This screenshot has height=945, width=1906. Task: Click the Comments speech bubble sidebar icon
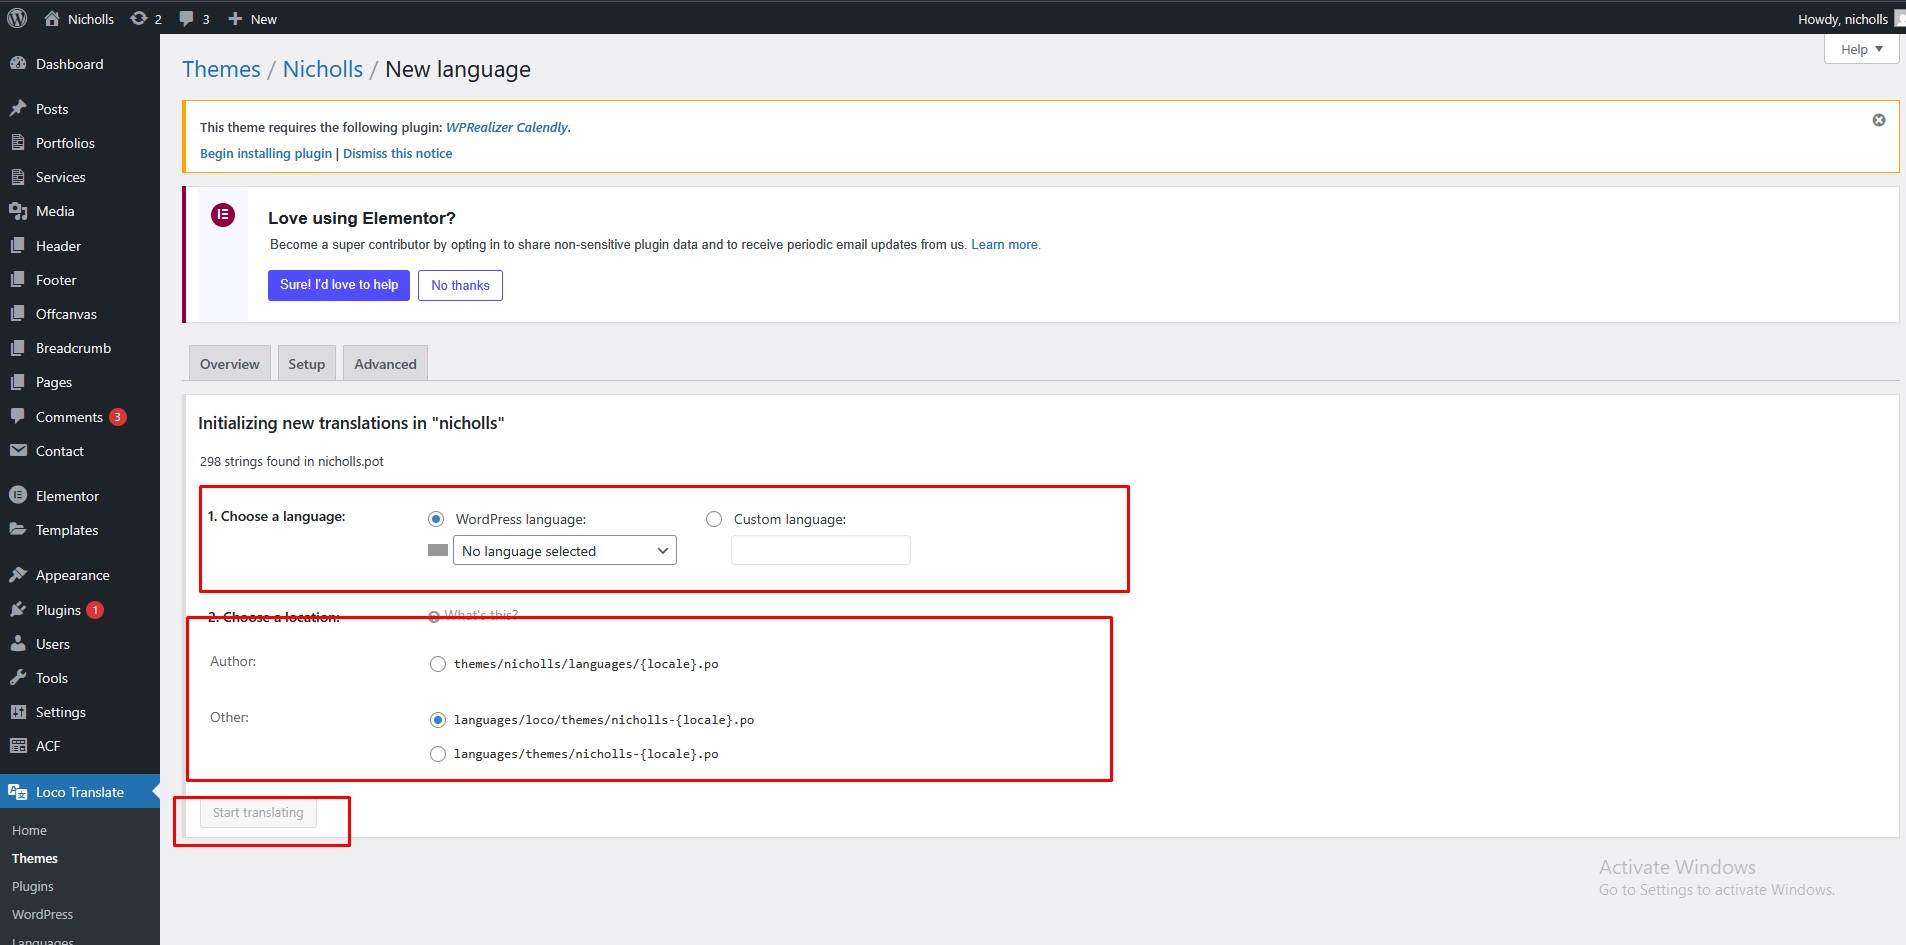18,416
